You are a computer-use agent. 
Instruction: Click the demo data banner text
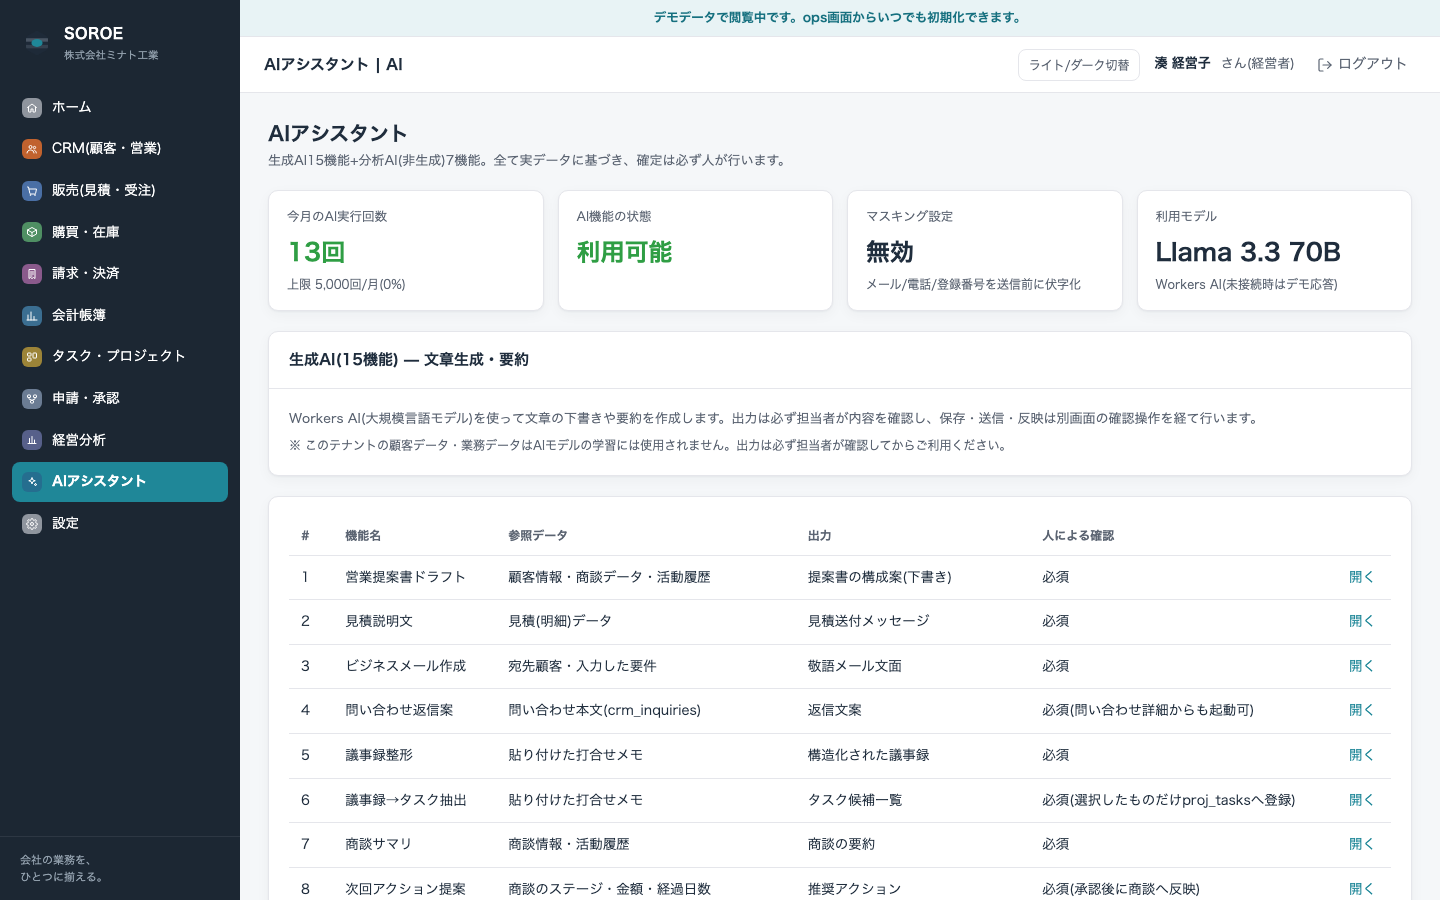tap(840, 18)
